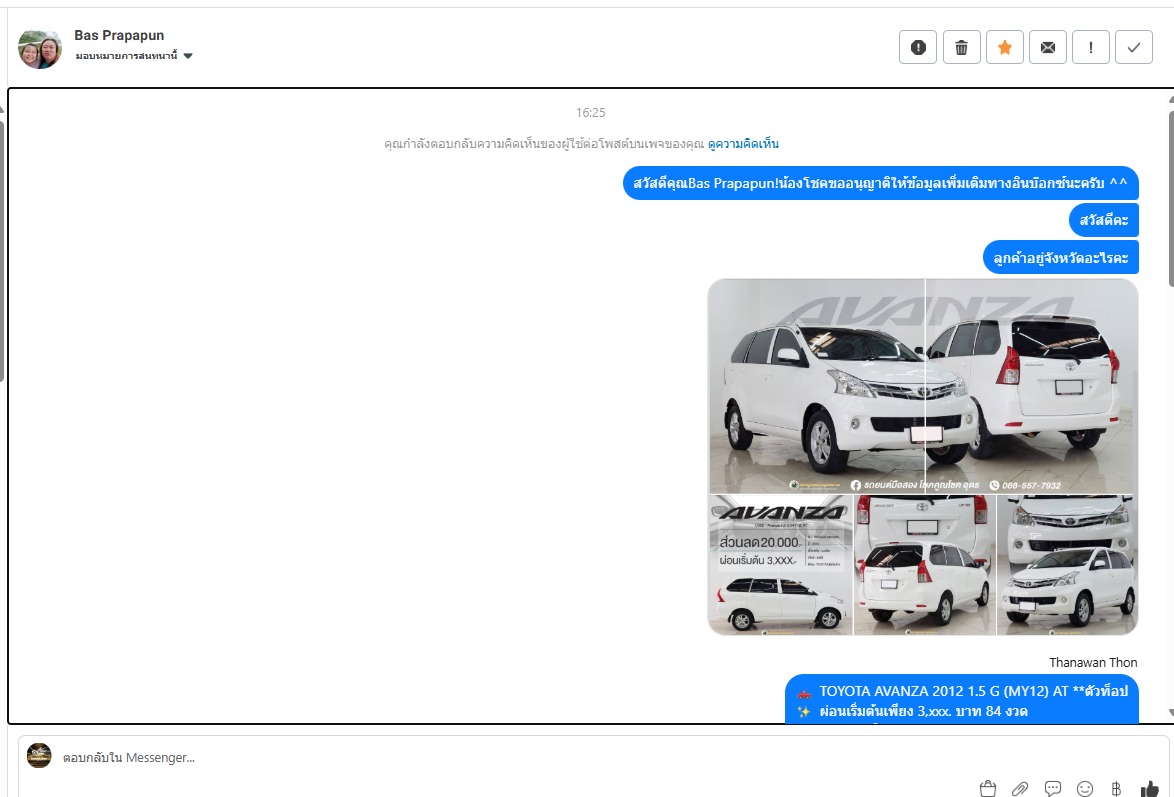The image size is (1174, 797).
Task: Click sender name Thanawan Thon
Action: [1093, 662]
